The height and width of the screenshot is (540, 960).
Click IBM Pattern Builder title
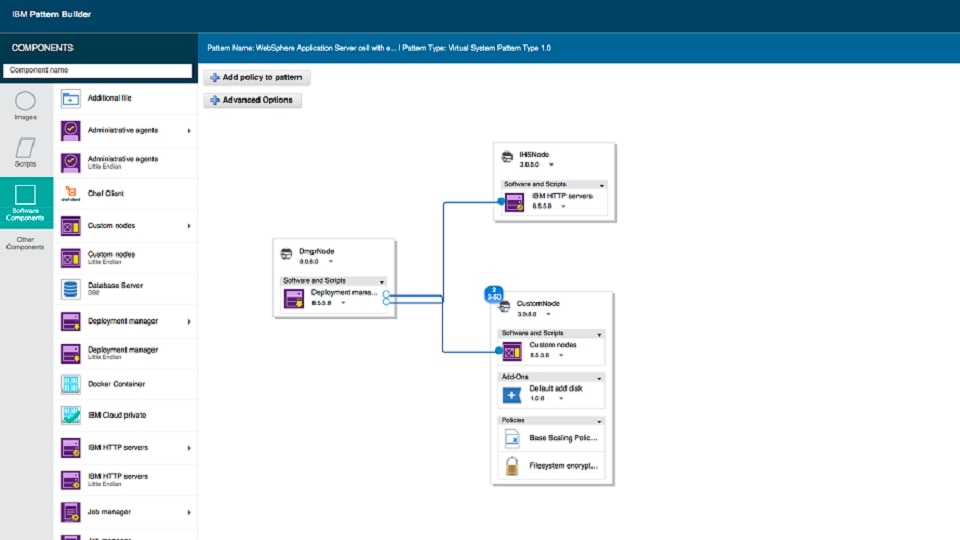[51, 14]
